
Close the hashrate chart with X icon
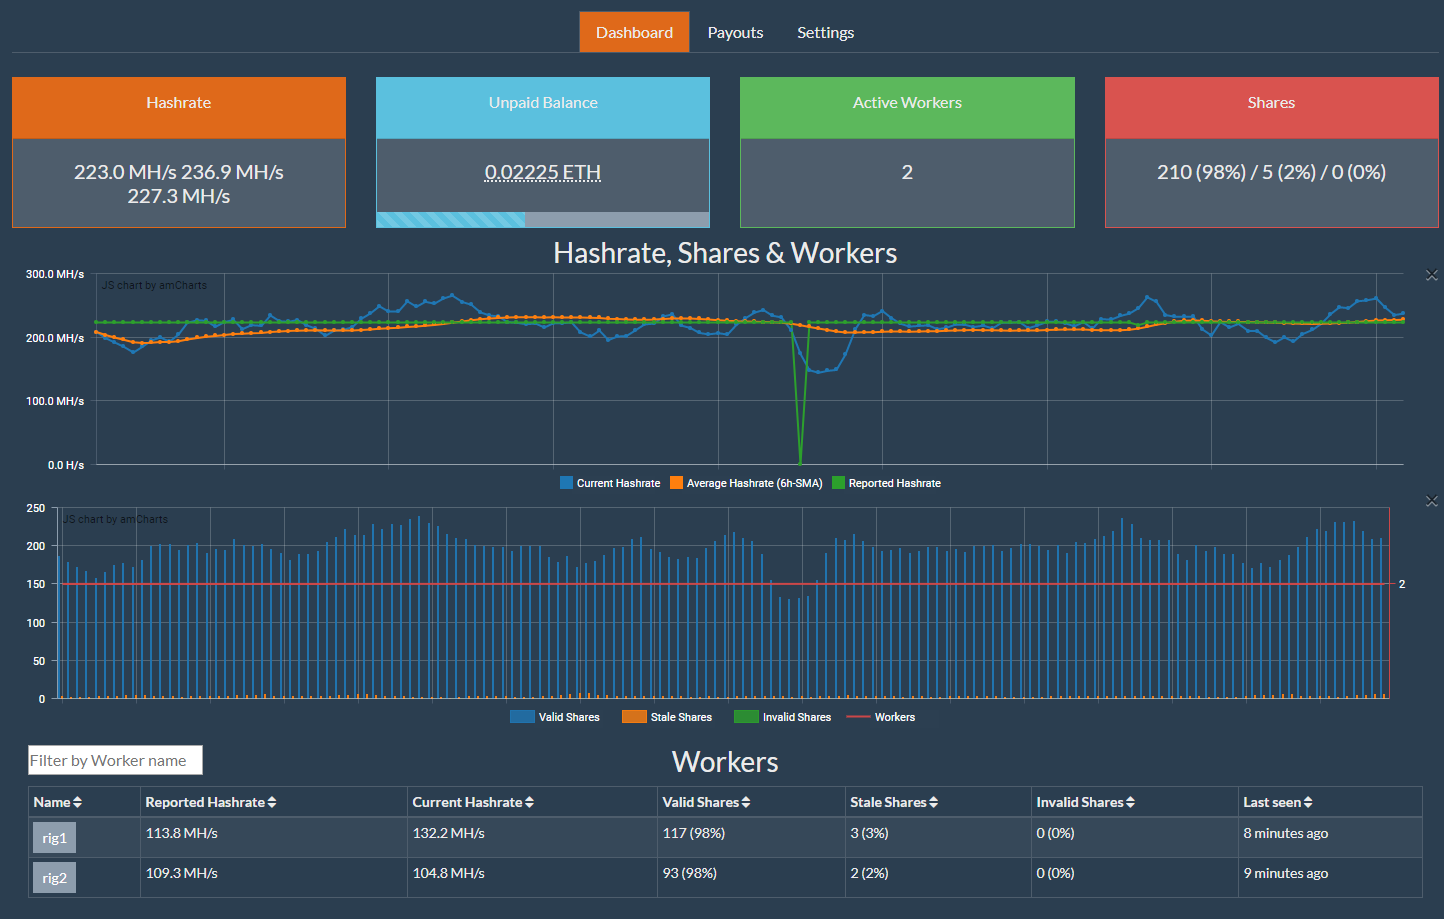click(1431, 274)
